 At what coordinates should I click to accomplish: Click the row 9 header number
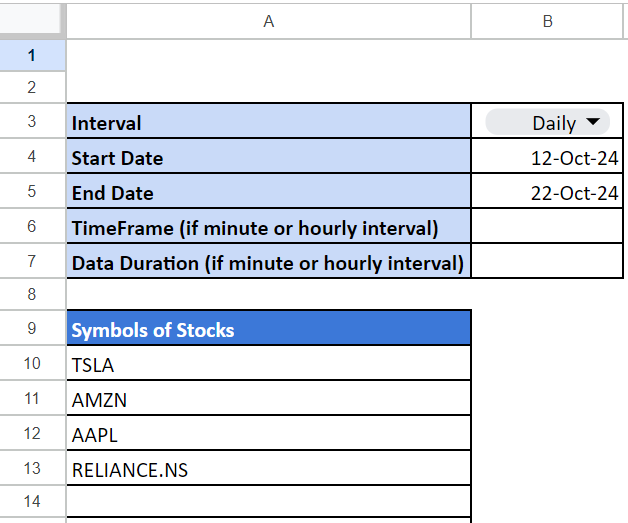coord(32,329)
